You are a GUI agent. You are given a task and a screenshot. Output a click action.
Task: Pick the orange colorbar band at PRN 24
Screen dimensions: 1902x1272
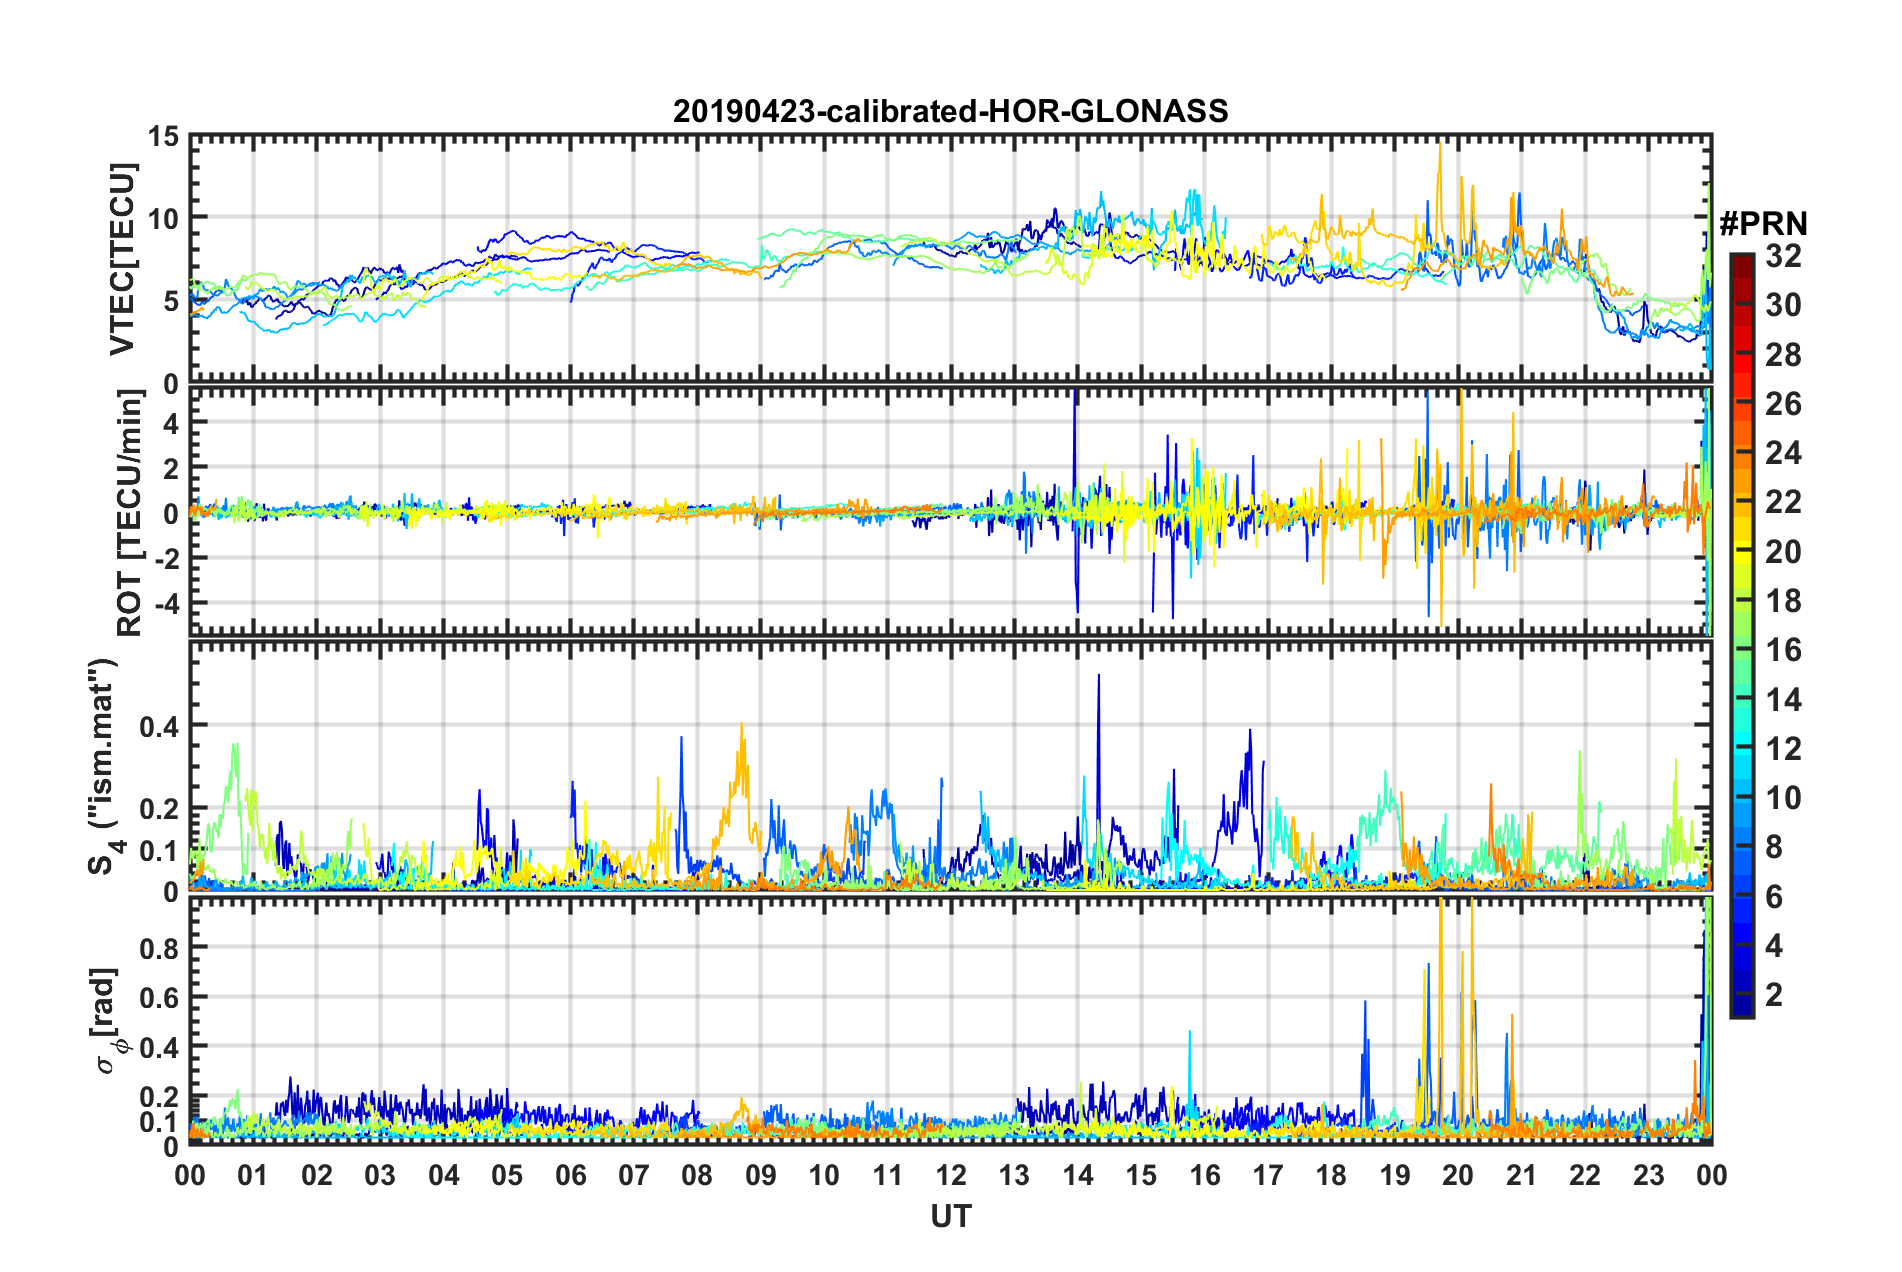click(x=1741, y=454)
